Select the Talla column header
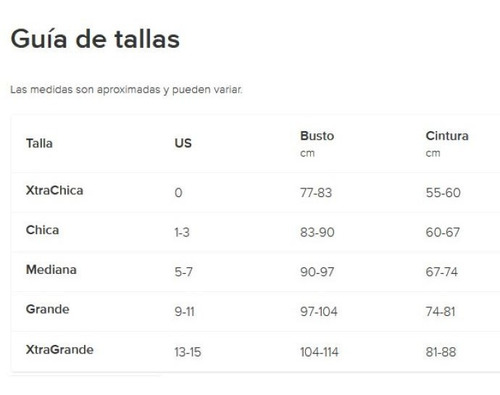The image size is (500, 395). point(39,143)
